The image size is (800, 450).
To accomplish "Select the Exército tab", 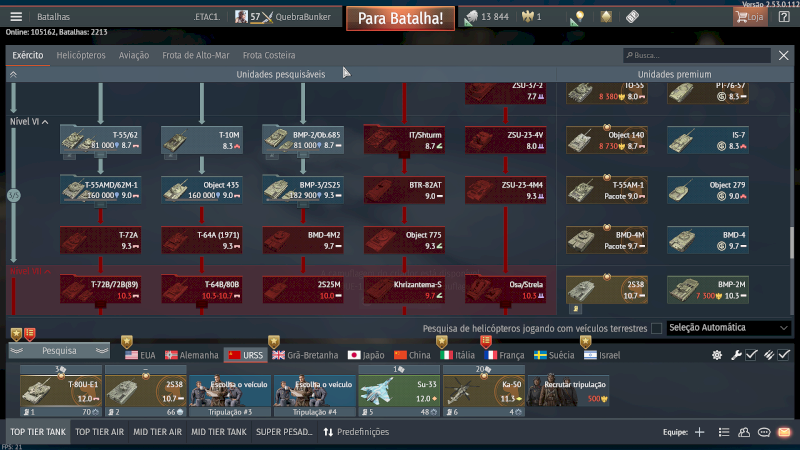I will 28,55.
